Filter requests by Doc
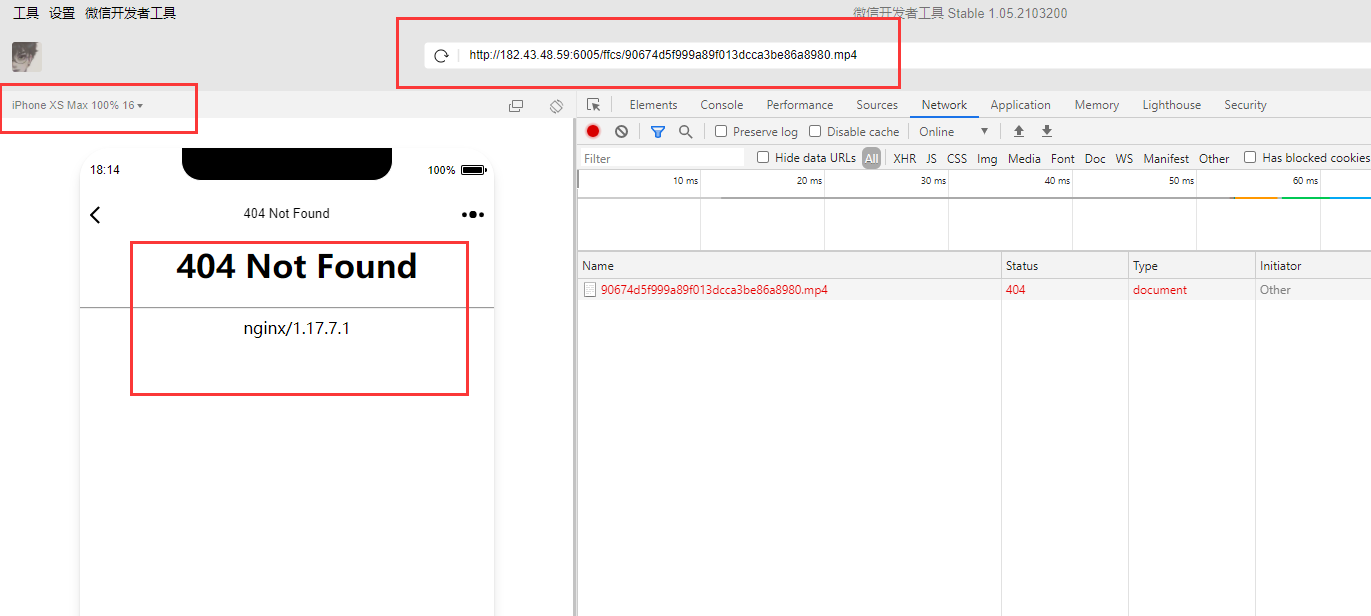This screenshot has width=1371, height=616. tap(1095, 158)
